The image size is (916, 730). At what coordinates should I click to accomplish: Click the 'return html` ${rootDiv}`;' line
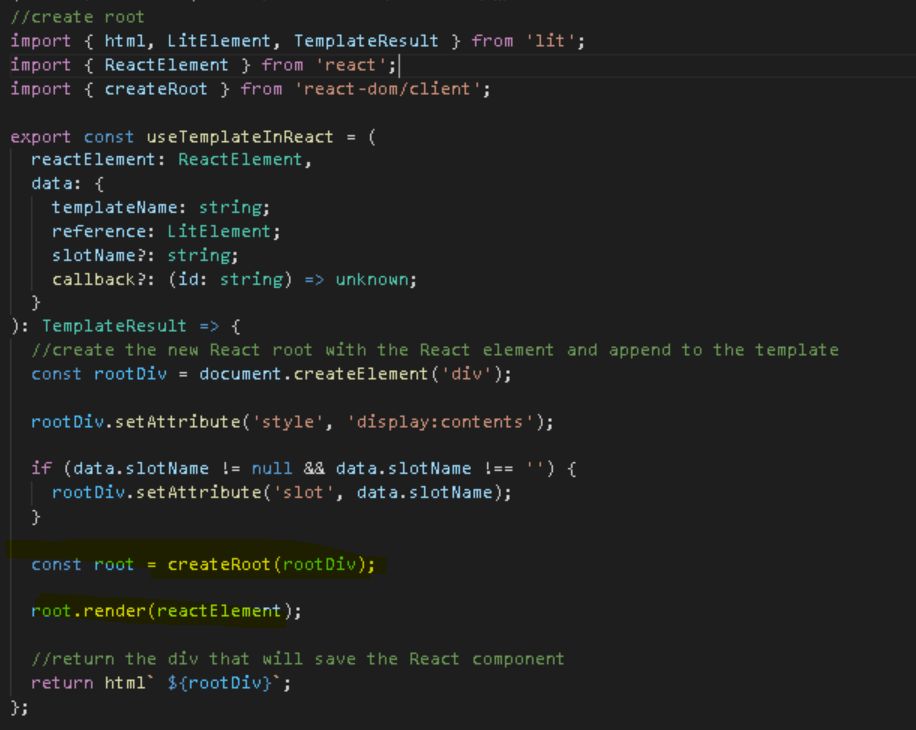pyautogui.click(x=161, y=683)
